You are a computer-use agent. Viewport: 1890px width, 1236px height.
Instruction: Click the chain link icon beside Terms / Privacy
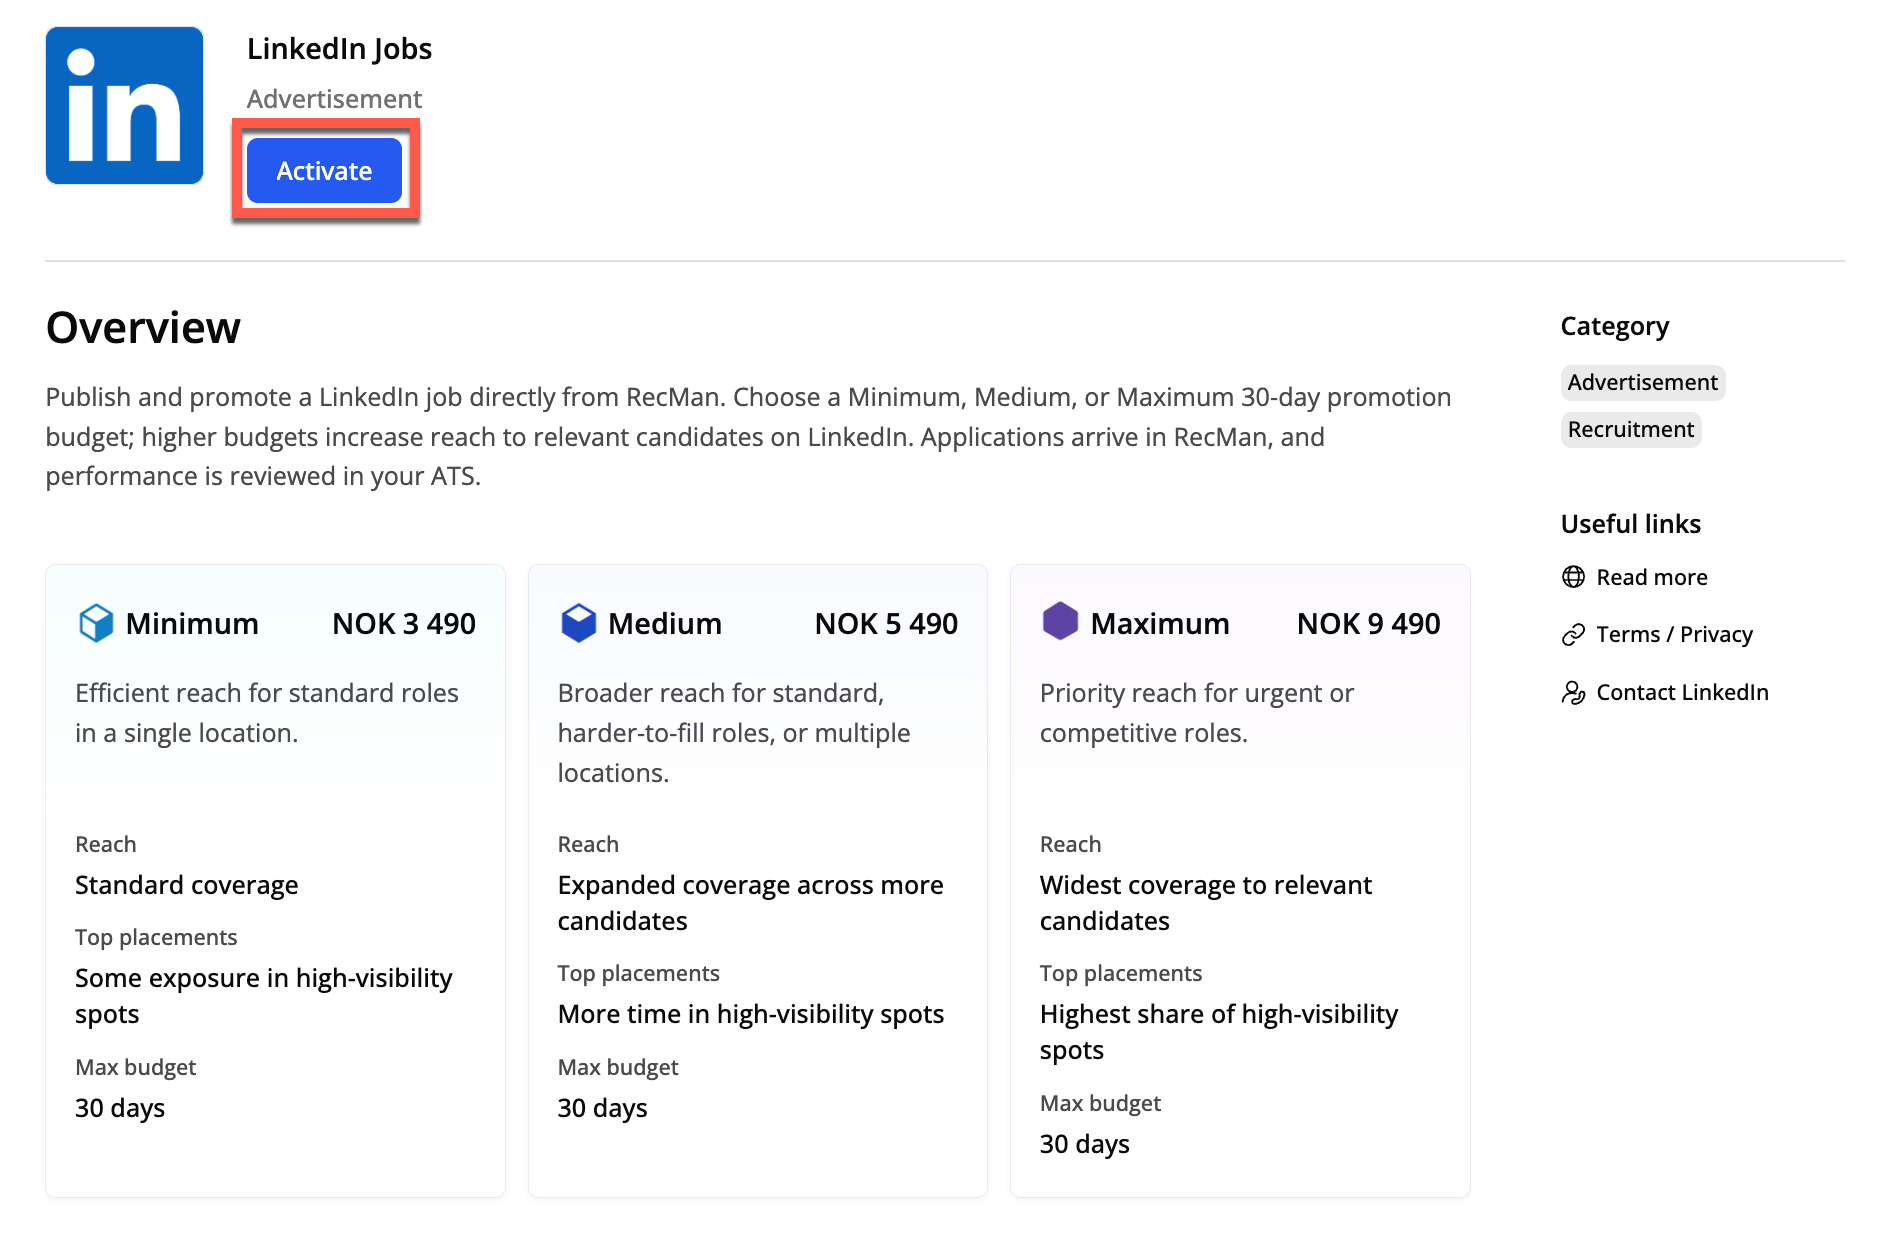pyautogui.click(x=1573, y=635)
